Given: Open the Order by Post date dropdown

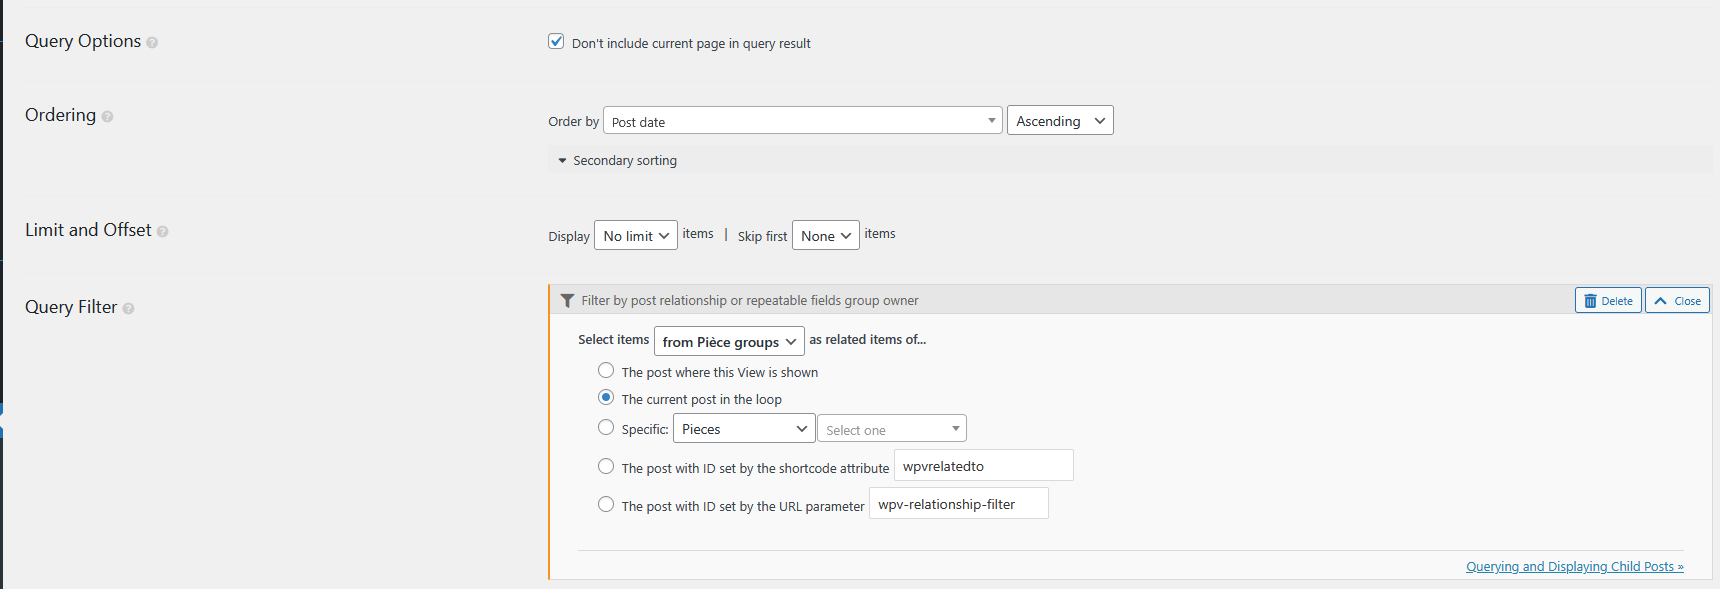Looking at the screenshot, I should click(x=803, y=121).
